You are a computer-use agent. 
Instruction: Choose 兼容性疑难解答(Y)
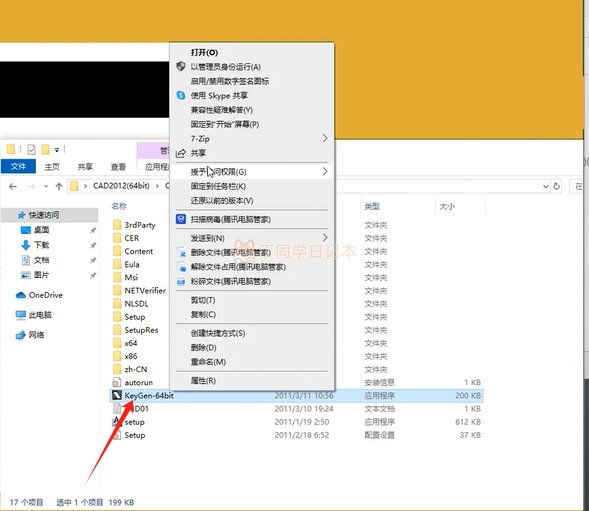click(x=222, y=110)
